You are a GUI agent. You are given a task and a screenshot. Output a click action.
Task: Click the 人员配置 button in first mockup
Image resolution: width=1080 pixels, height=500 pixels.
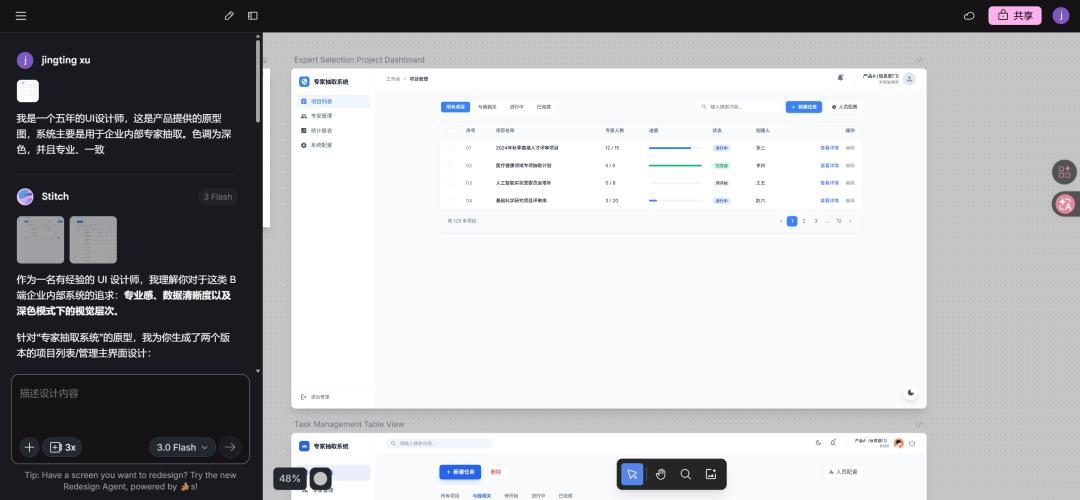(x=844, y=107)
